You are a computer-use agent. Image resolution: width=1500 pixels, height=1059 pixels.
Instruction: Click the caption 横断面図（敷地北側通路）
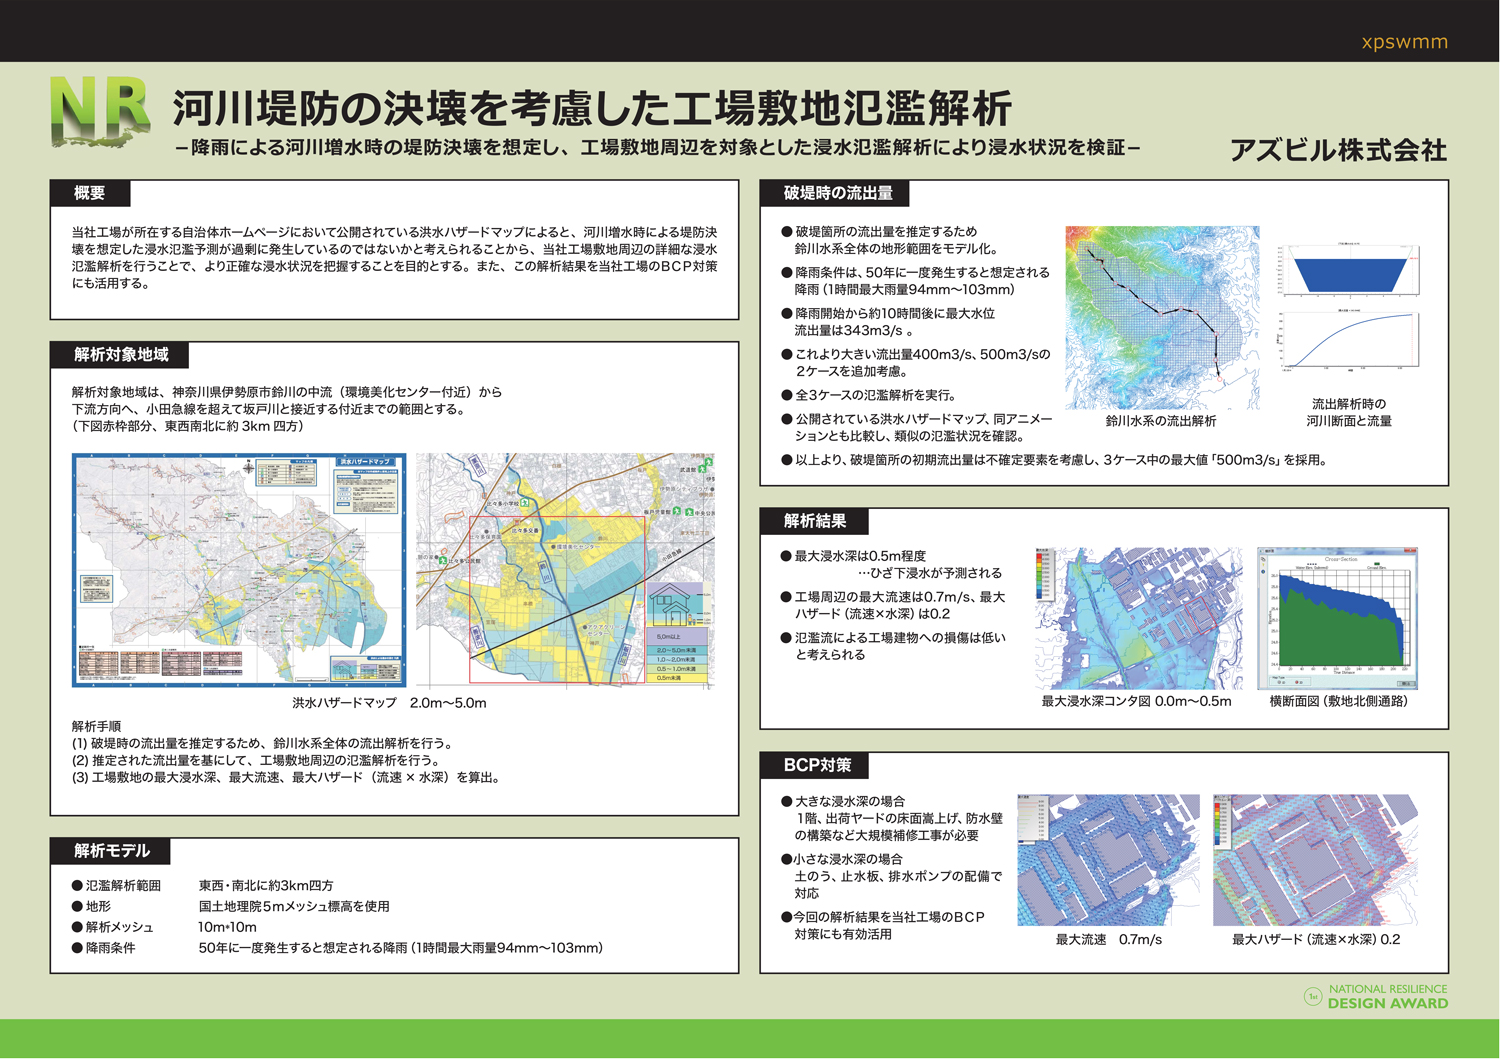(x=1339, y=702)
